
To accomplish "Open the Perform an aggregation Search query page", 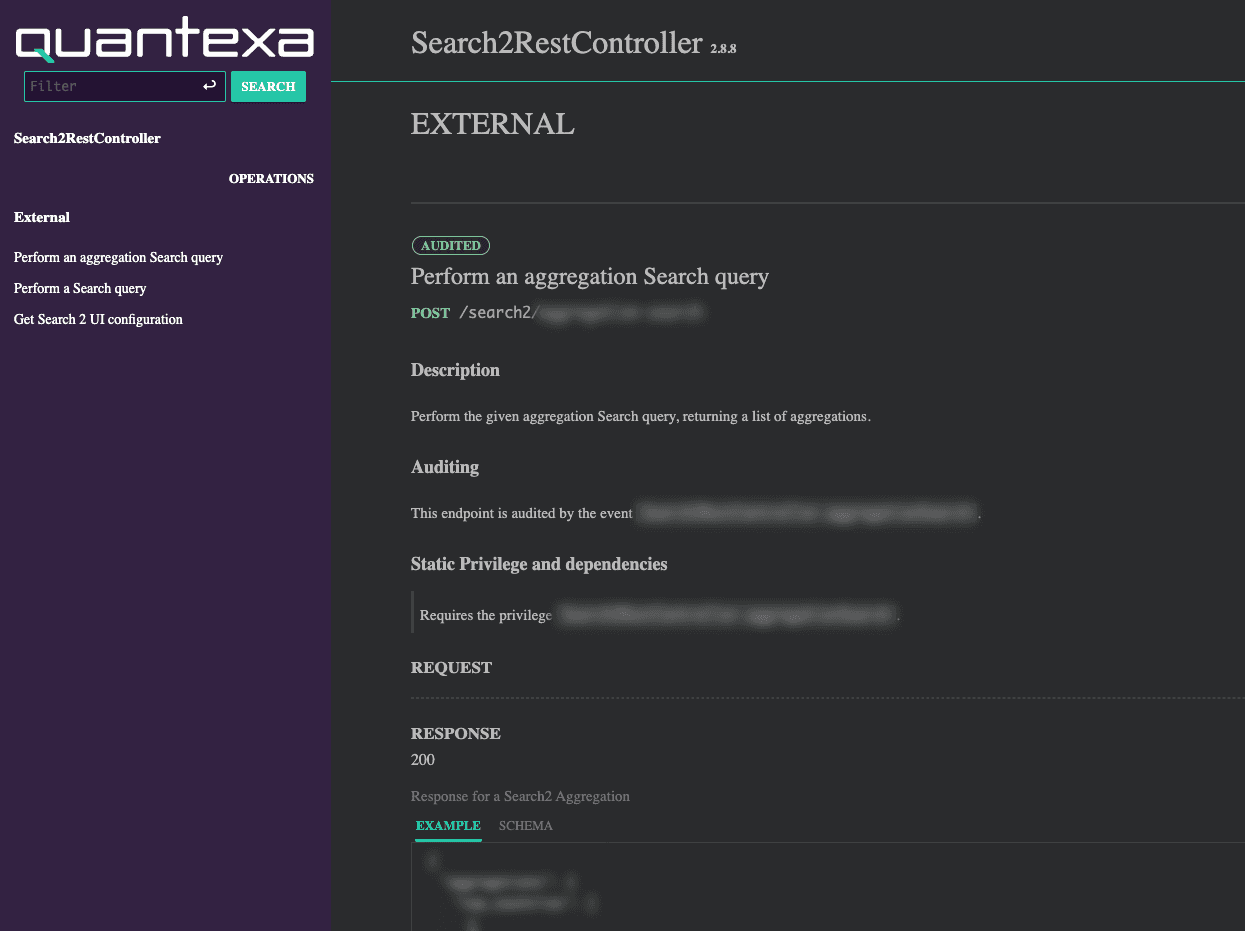I will (118, 257).
